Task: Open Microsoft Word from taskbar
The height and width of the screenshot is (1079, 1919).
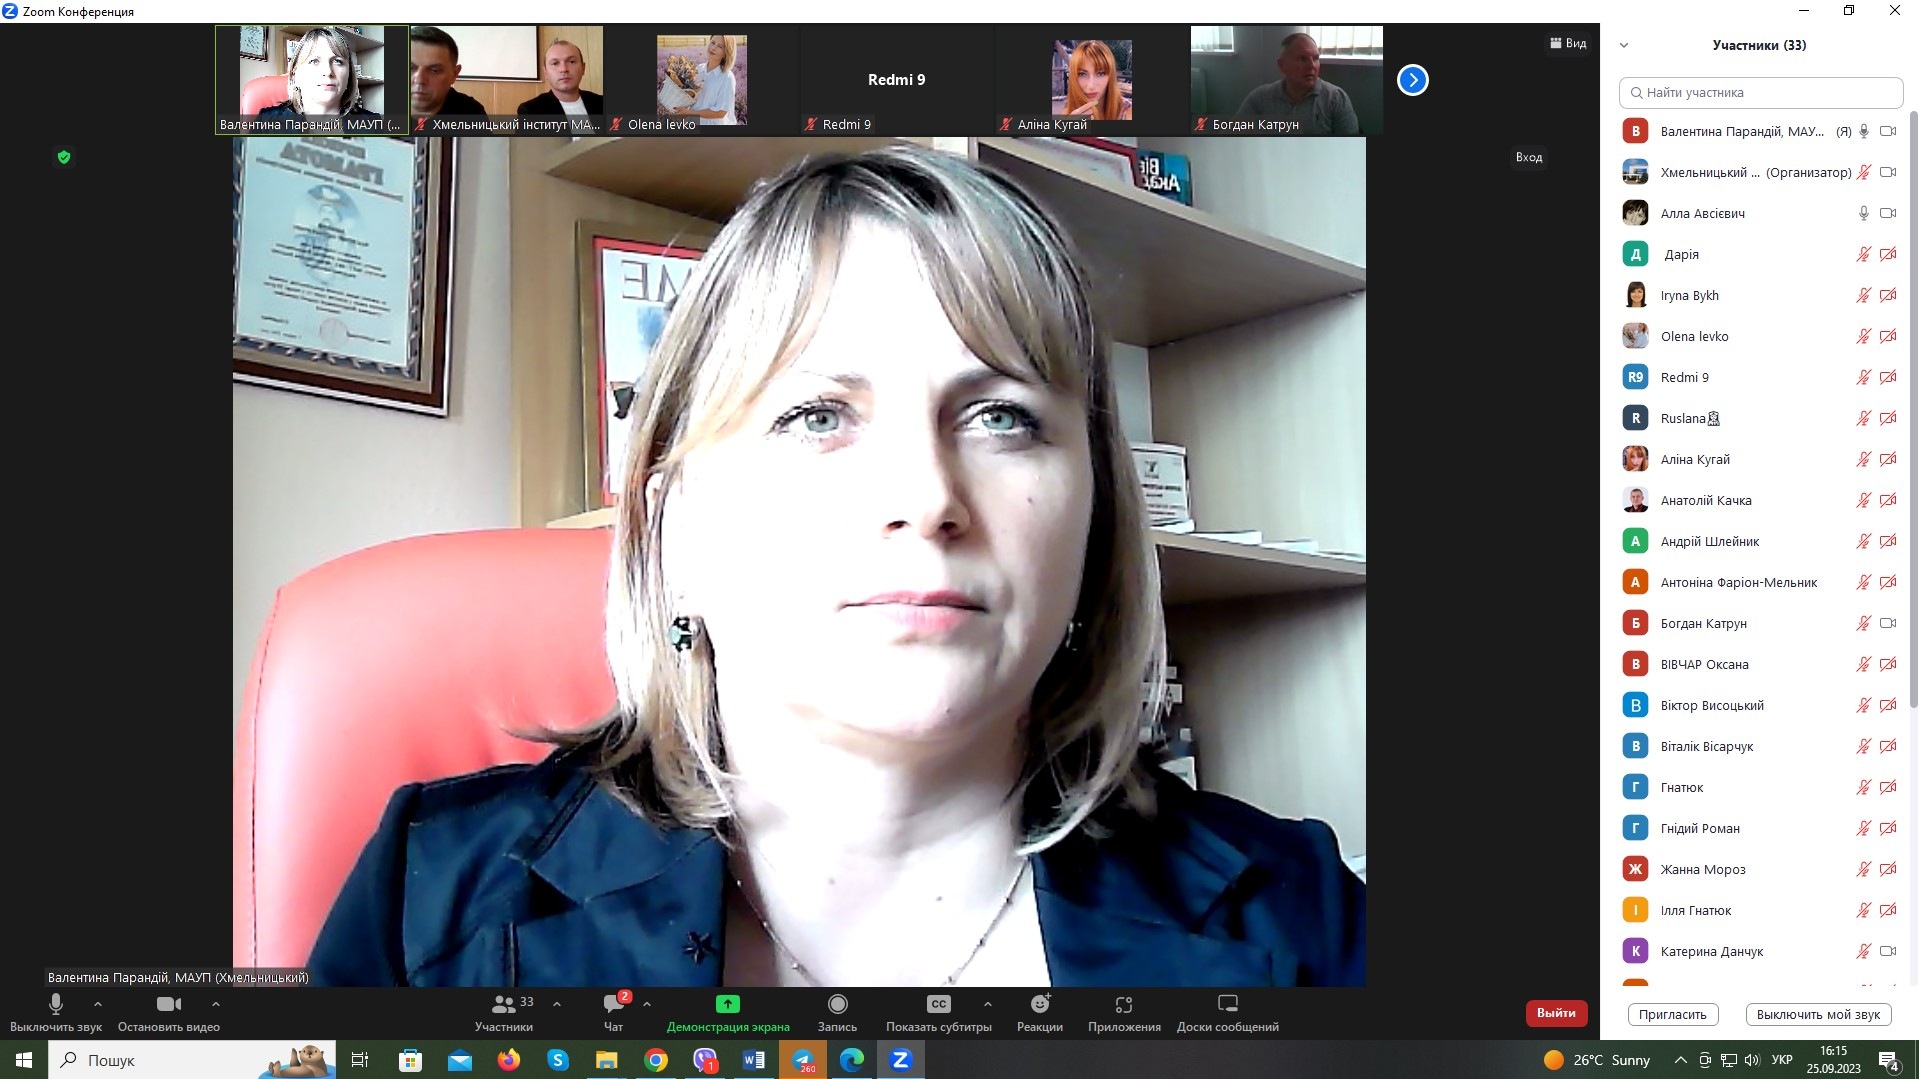Action: point(754,1060)
